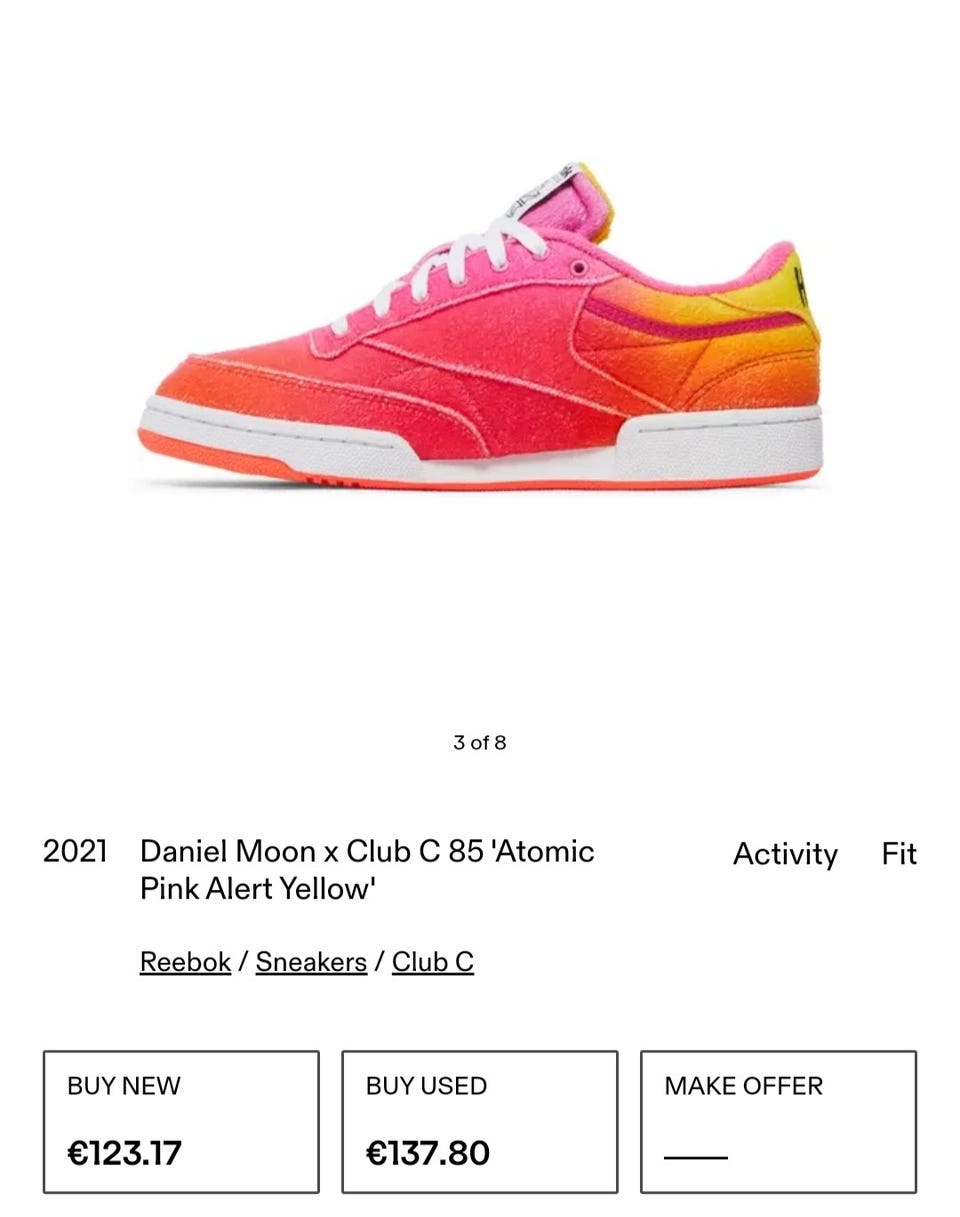Open the Sneakers category link
This screenshot has height=1217, width=960.
311,962
